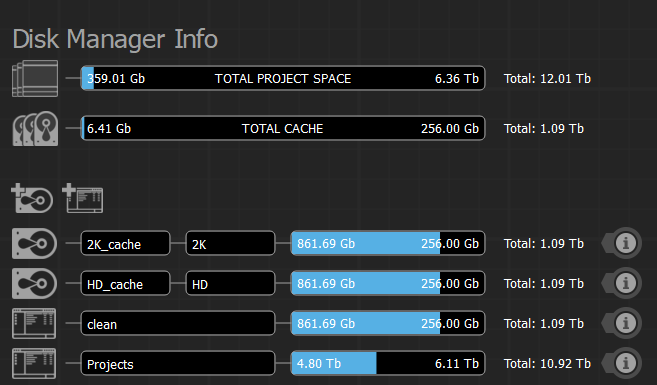This screenshot has height=385, width=657.
Task: Click the 2K_cache usage bar
Action: click(388, 243)
